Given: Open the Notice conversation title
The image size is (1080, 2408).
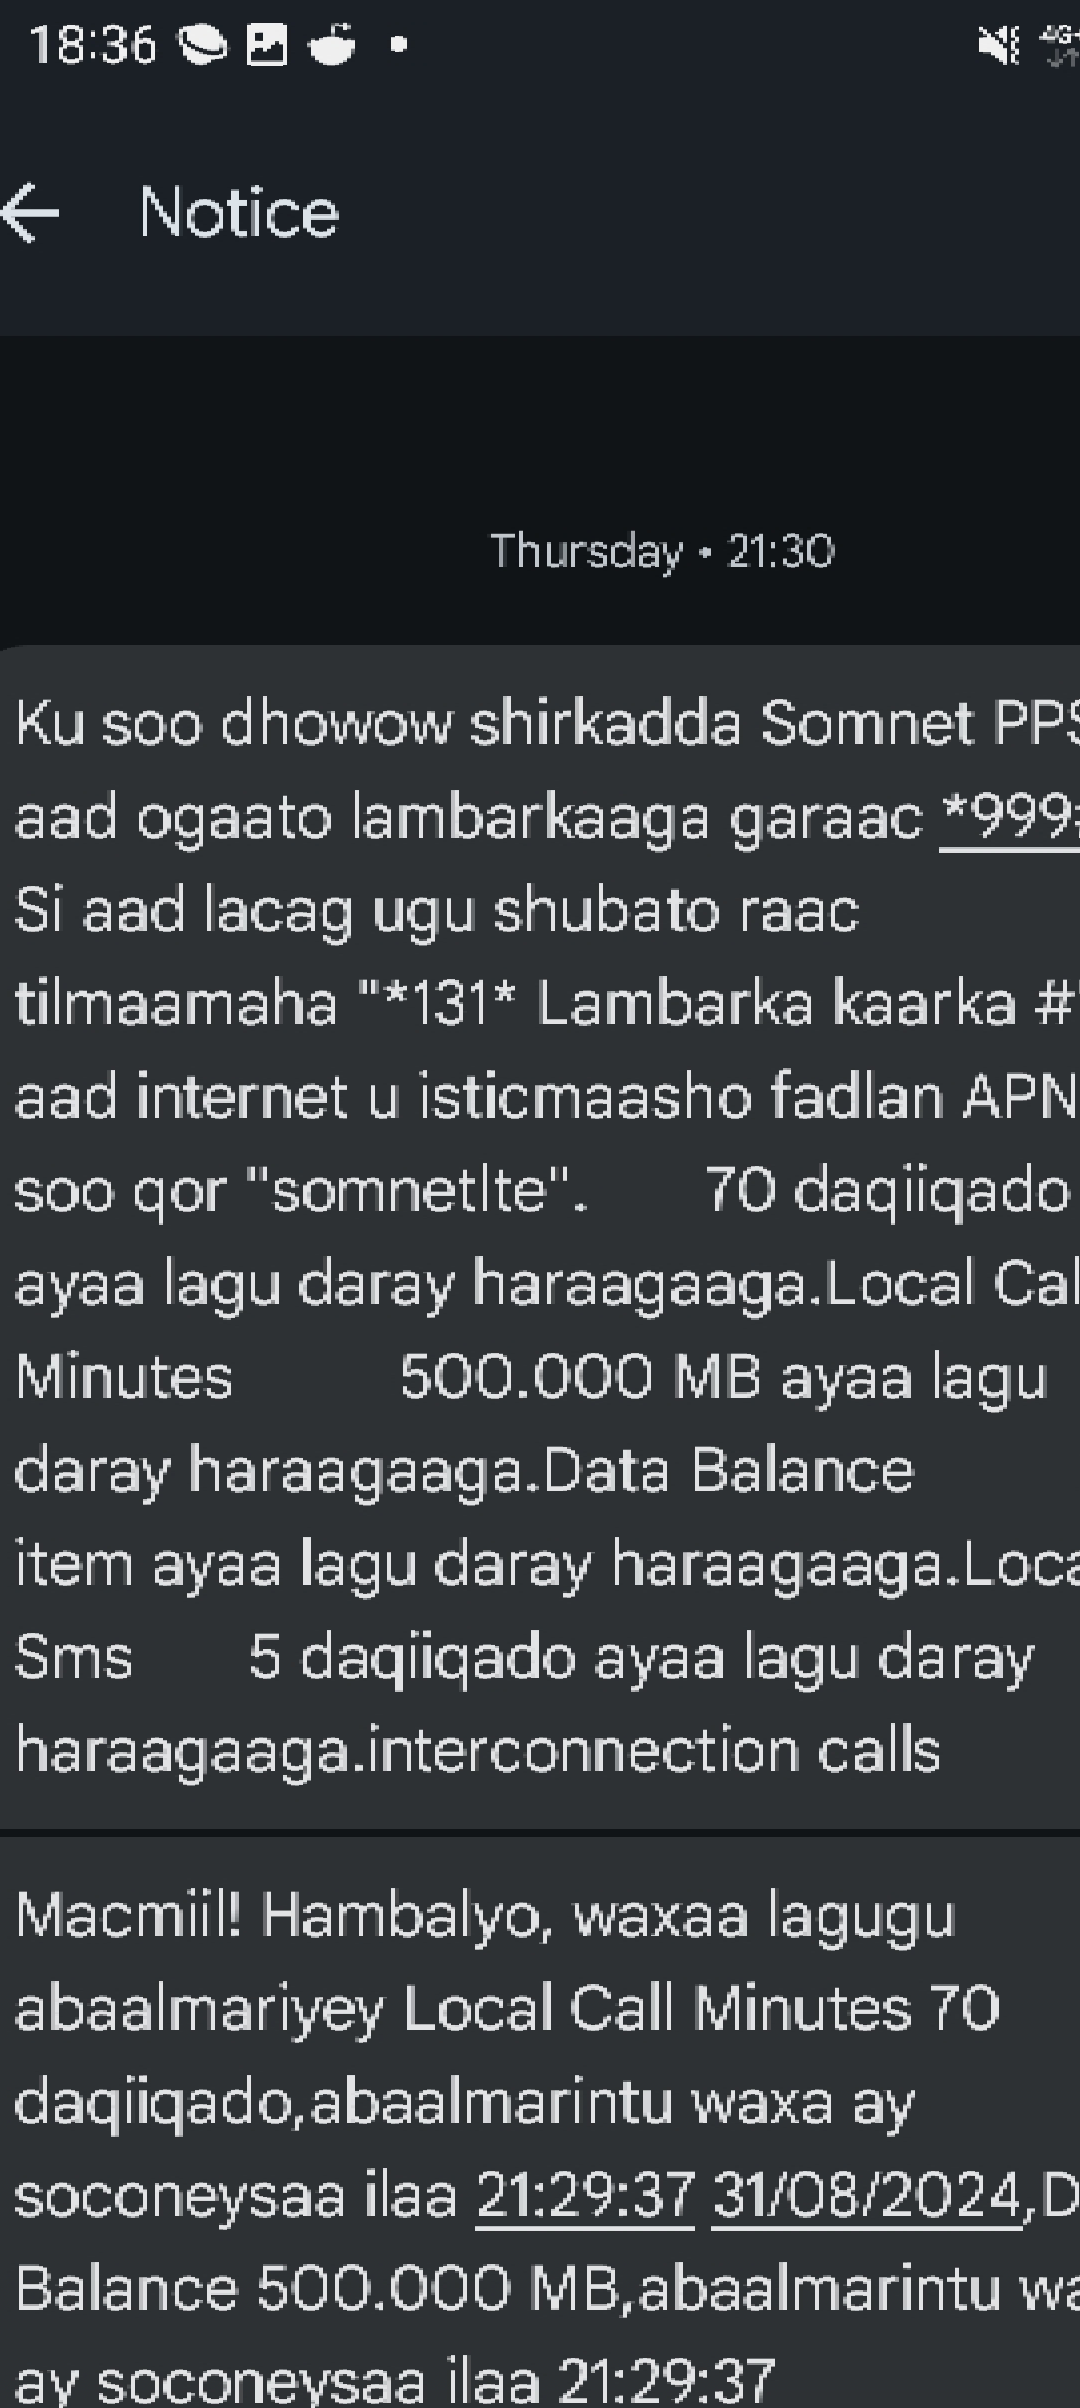Looking at the screenshot, I should click(239, 212).
